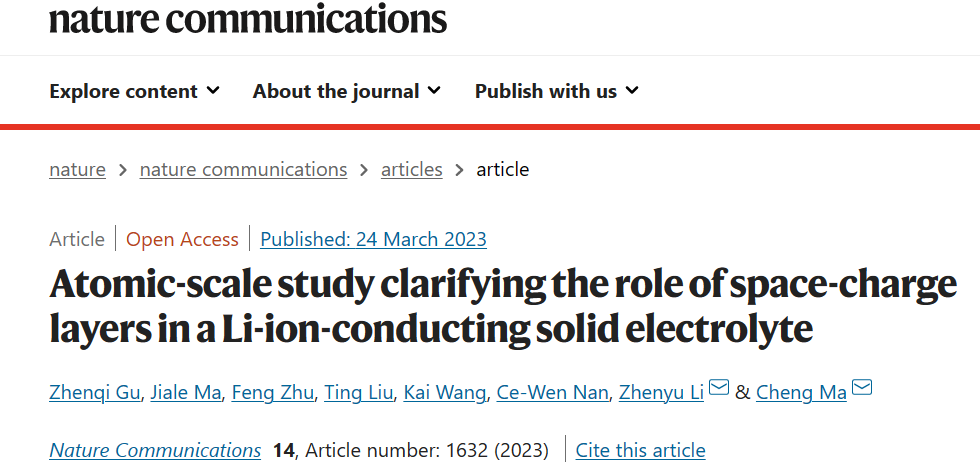View author Ce-Wen Nan's information
Viewport: 980px width, 476px height.
click(552, 393)
